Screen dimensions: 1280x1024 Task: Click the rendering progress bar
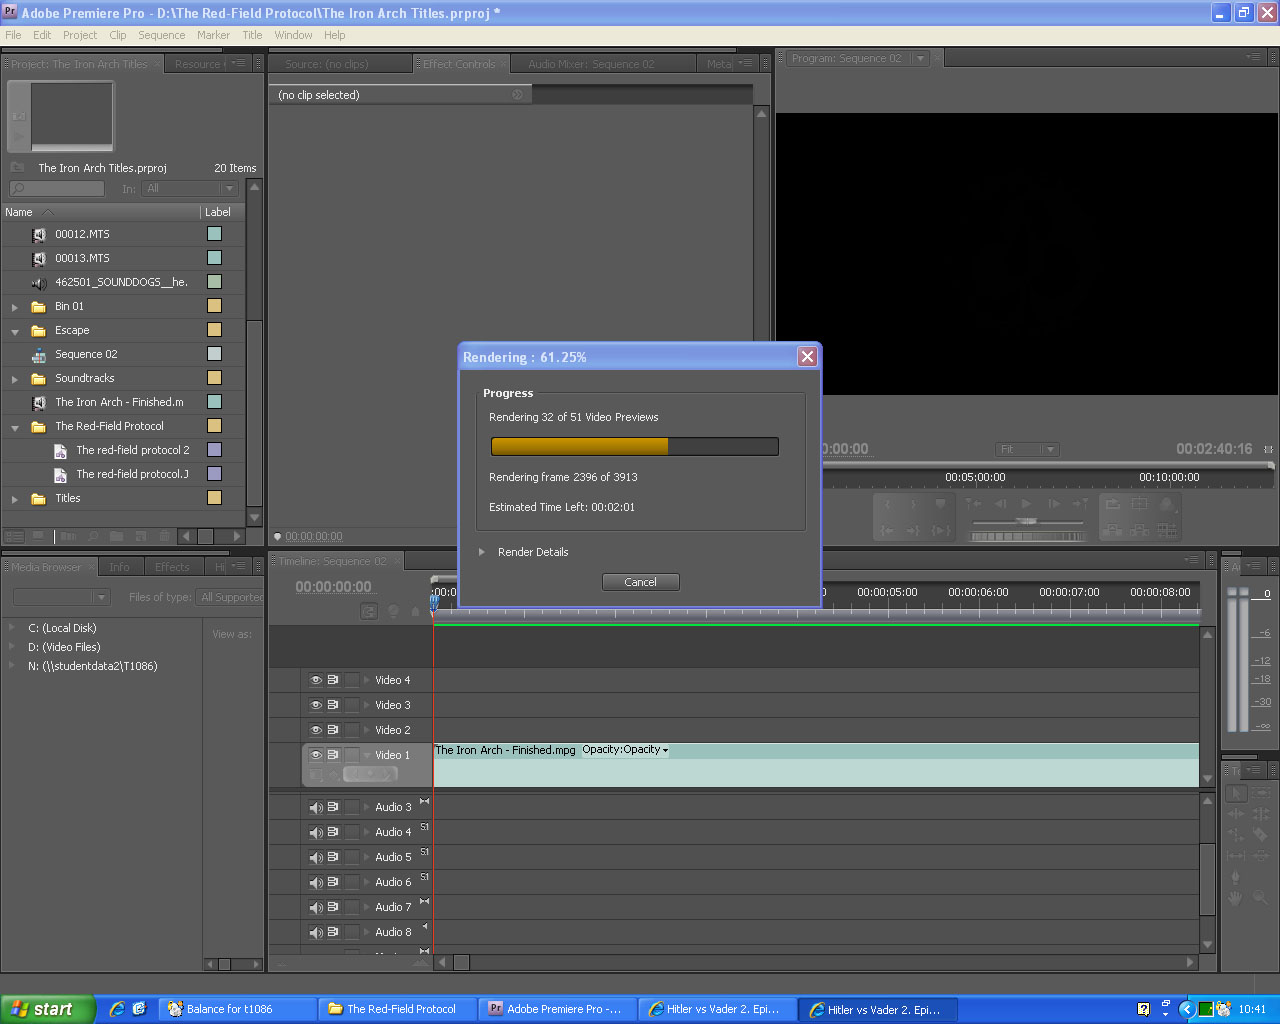635,447
